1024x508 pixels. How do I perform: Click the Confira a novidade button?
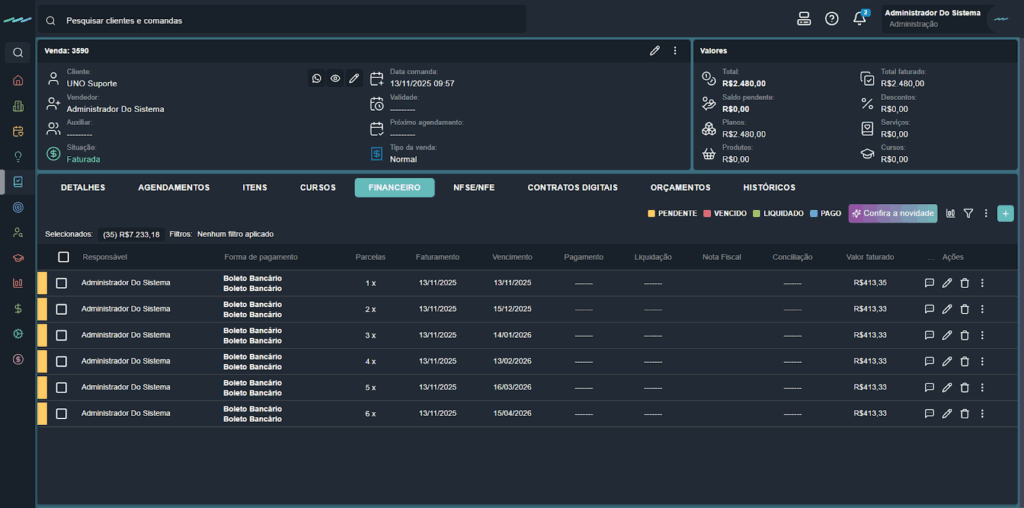(892, 213)
